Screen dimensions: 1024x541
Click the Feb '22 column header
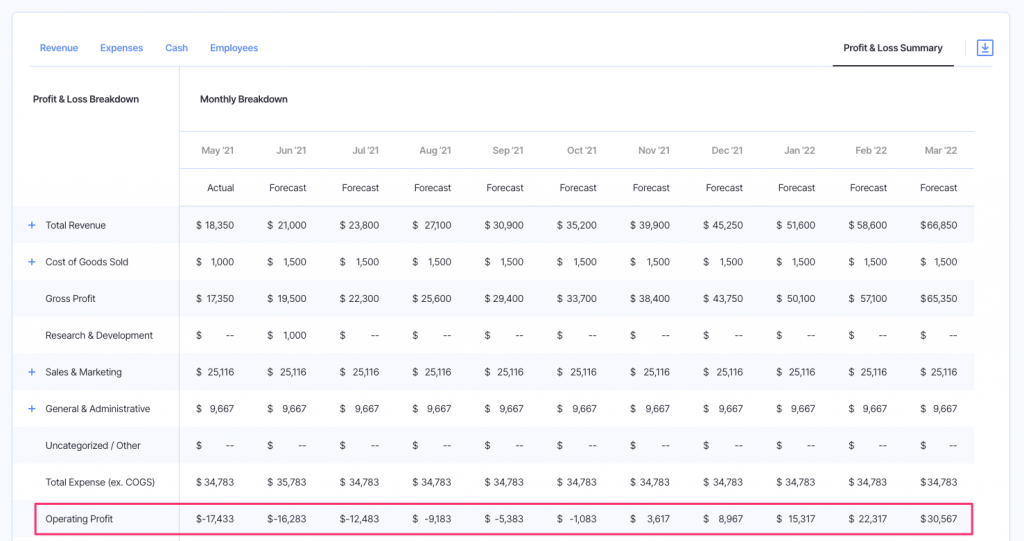(x=871, y=150)
